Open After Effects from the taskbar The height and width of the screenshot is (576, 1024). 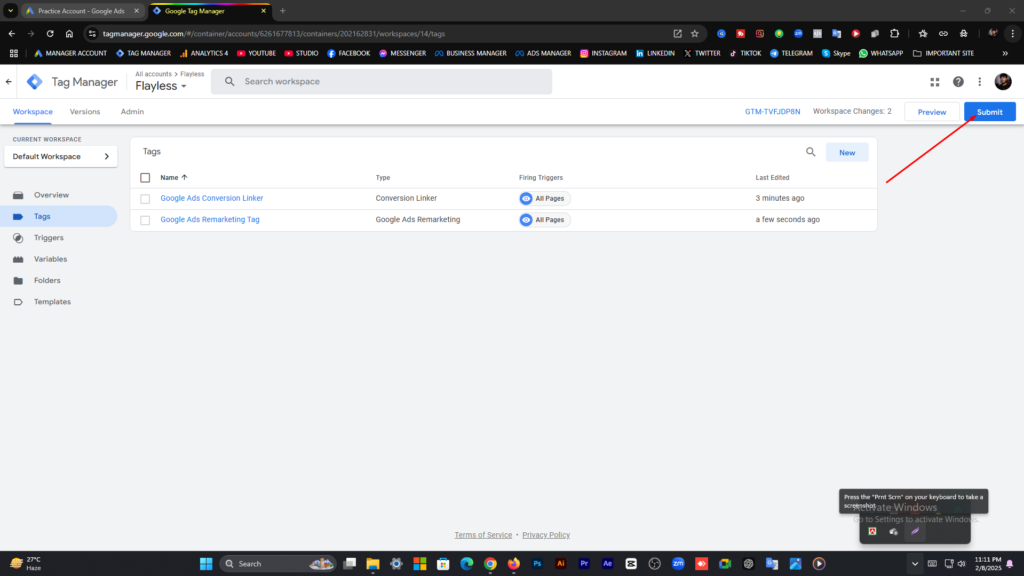(x=607, y=564)
